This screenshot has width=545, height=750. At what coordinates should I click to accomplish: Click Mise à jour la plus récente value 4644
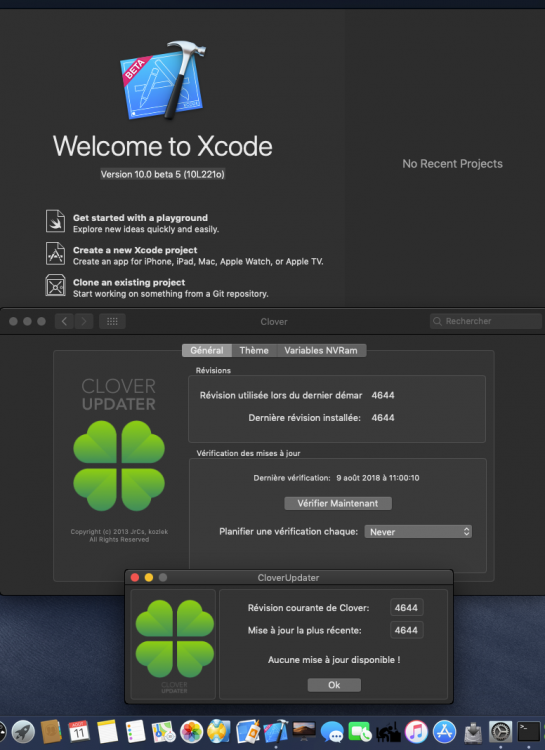[x=406, y=630]
